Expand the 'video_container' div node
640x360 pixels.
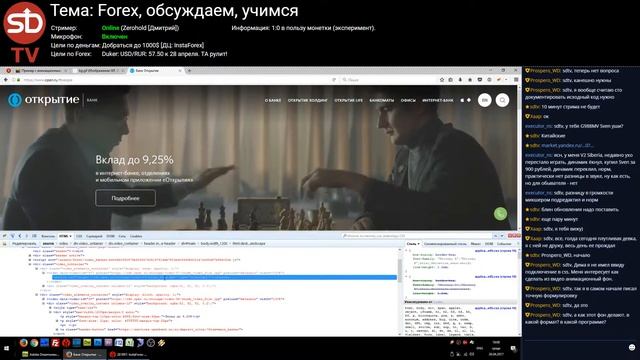click(30, 264)
